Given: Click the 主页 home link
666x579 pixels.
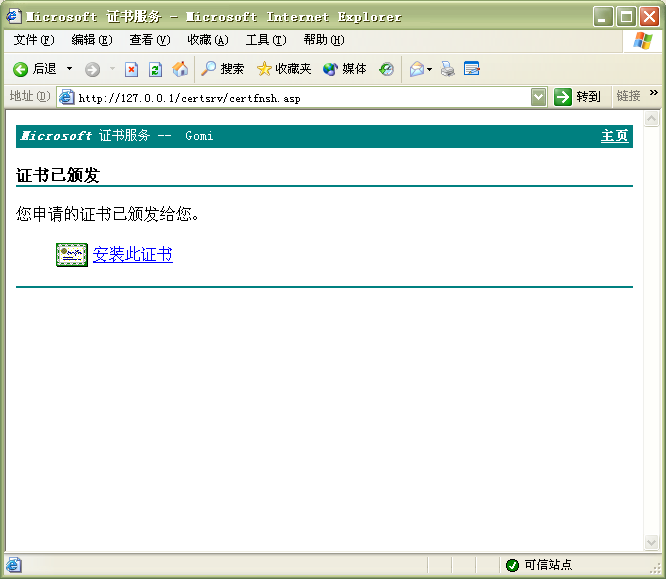Looking at the screenshot, I should point(614,136).
